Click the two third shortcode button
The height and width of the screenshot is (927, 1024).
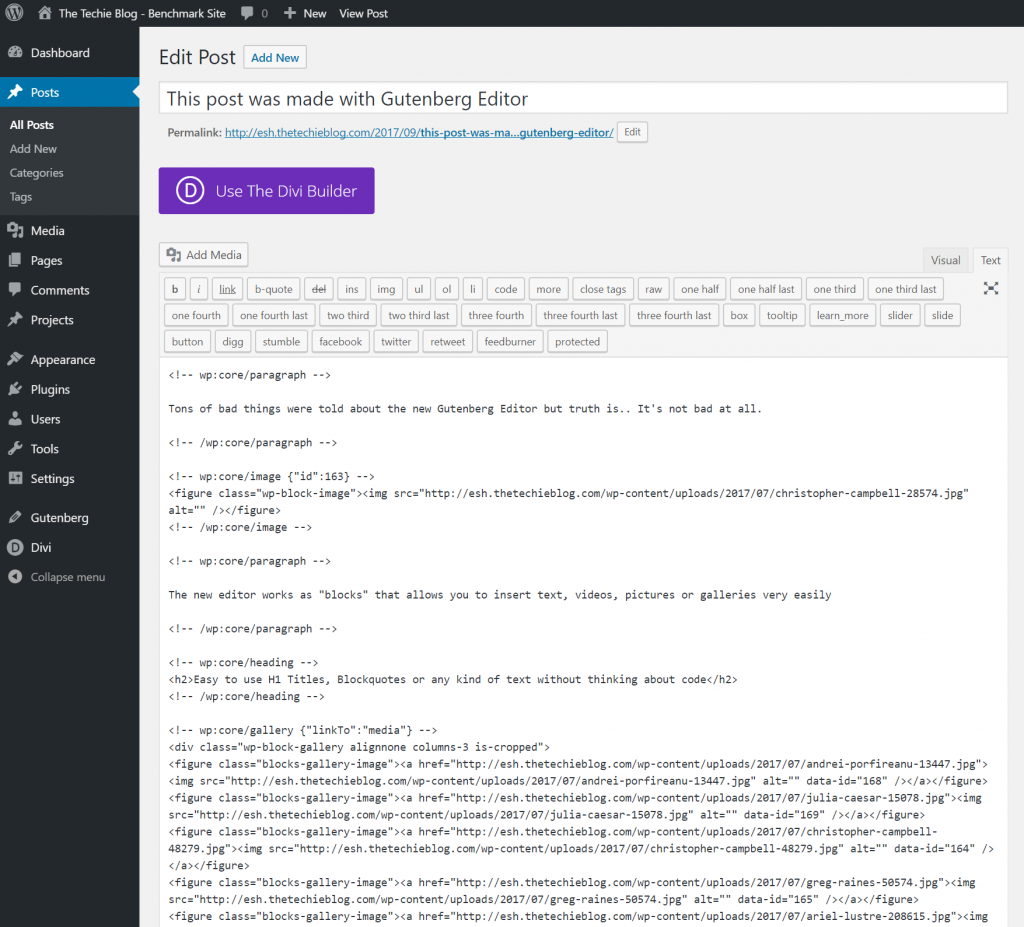(347, 315)
